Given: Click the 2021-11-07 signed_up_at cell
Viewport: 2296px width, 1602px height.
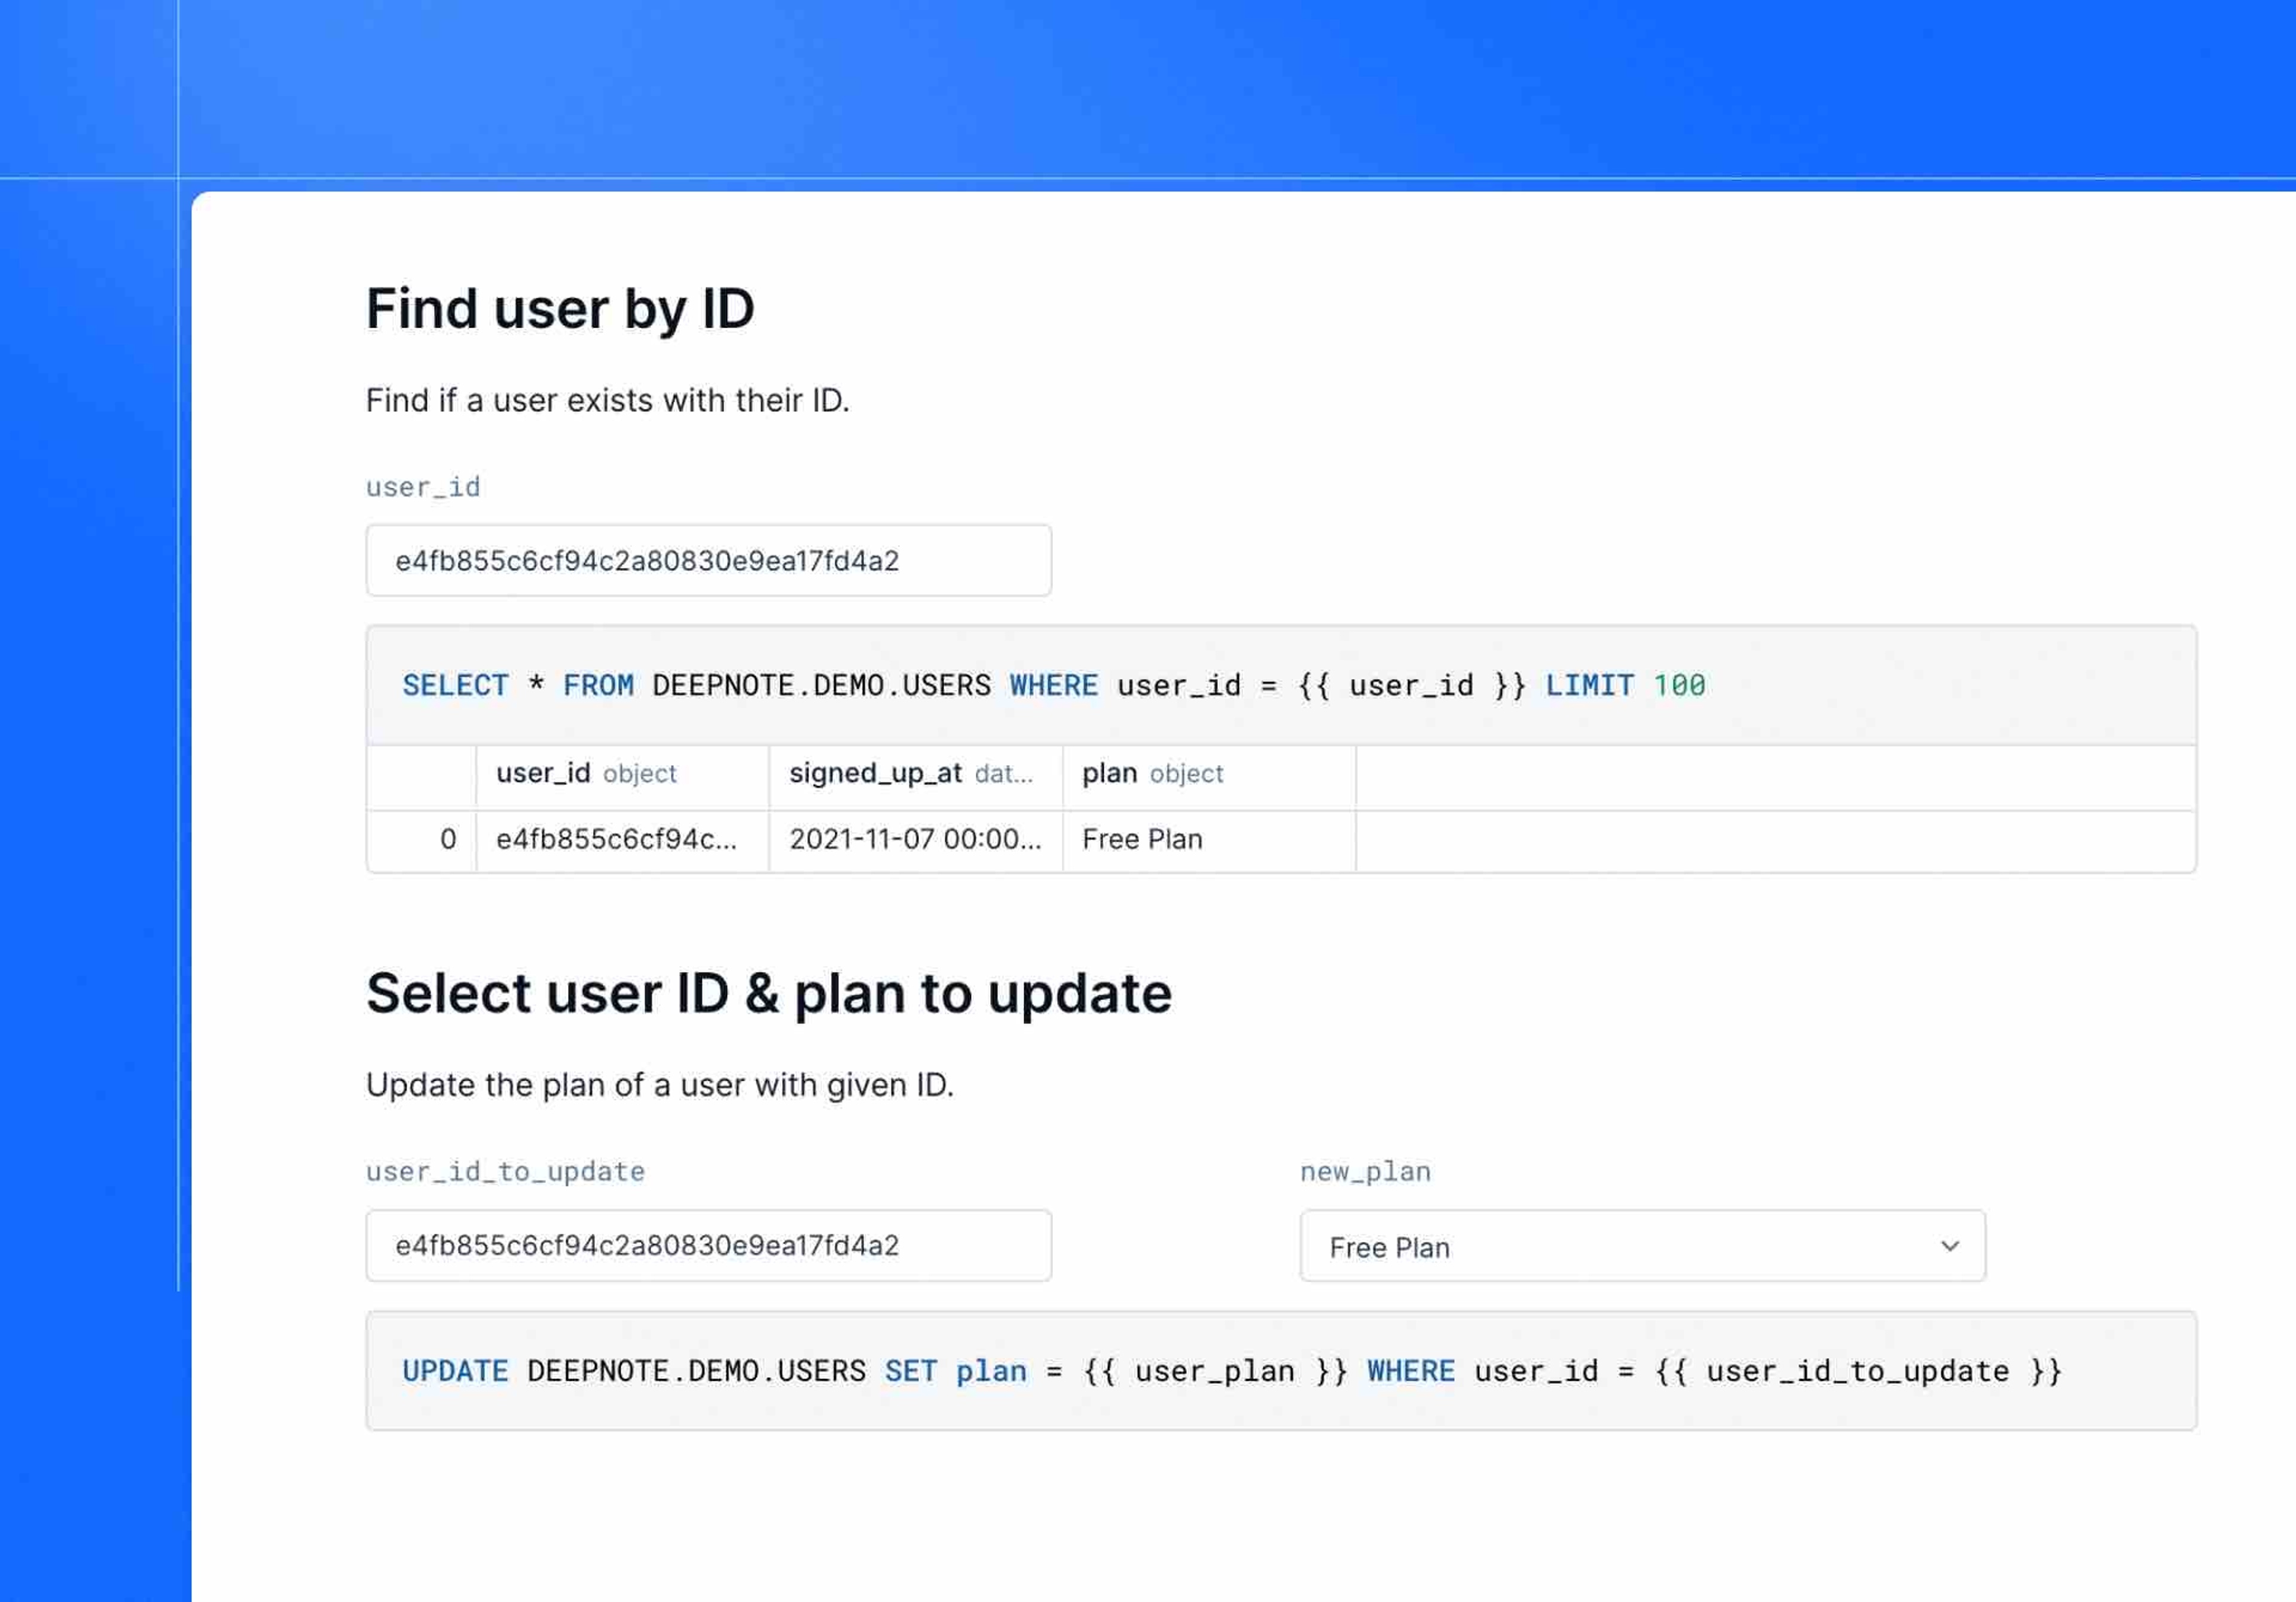Looking at the screenshot, I should (x=915, y=839).
